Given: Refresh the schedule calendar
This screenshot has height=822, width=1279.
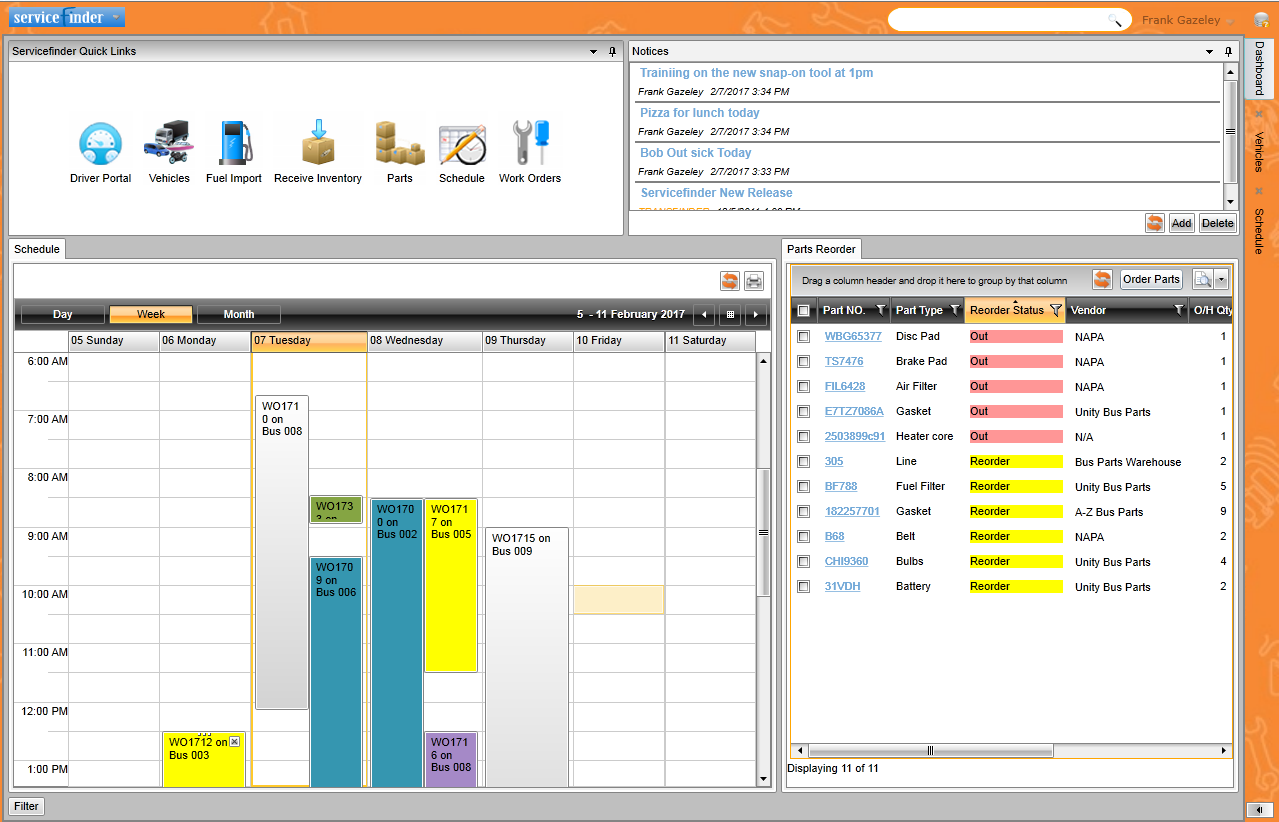Looking at the screenshot, I should pos(730,281).
